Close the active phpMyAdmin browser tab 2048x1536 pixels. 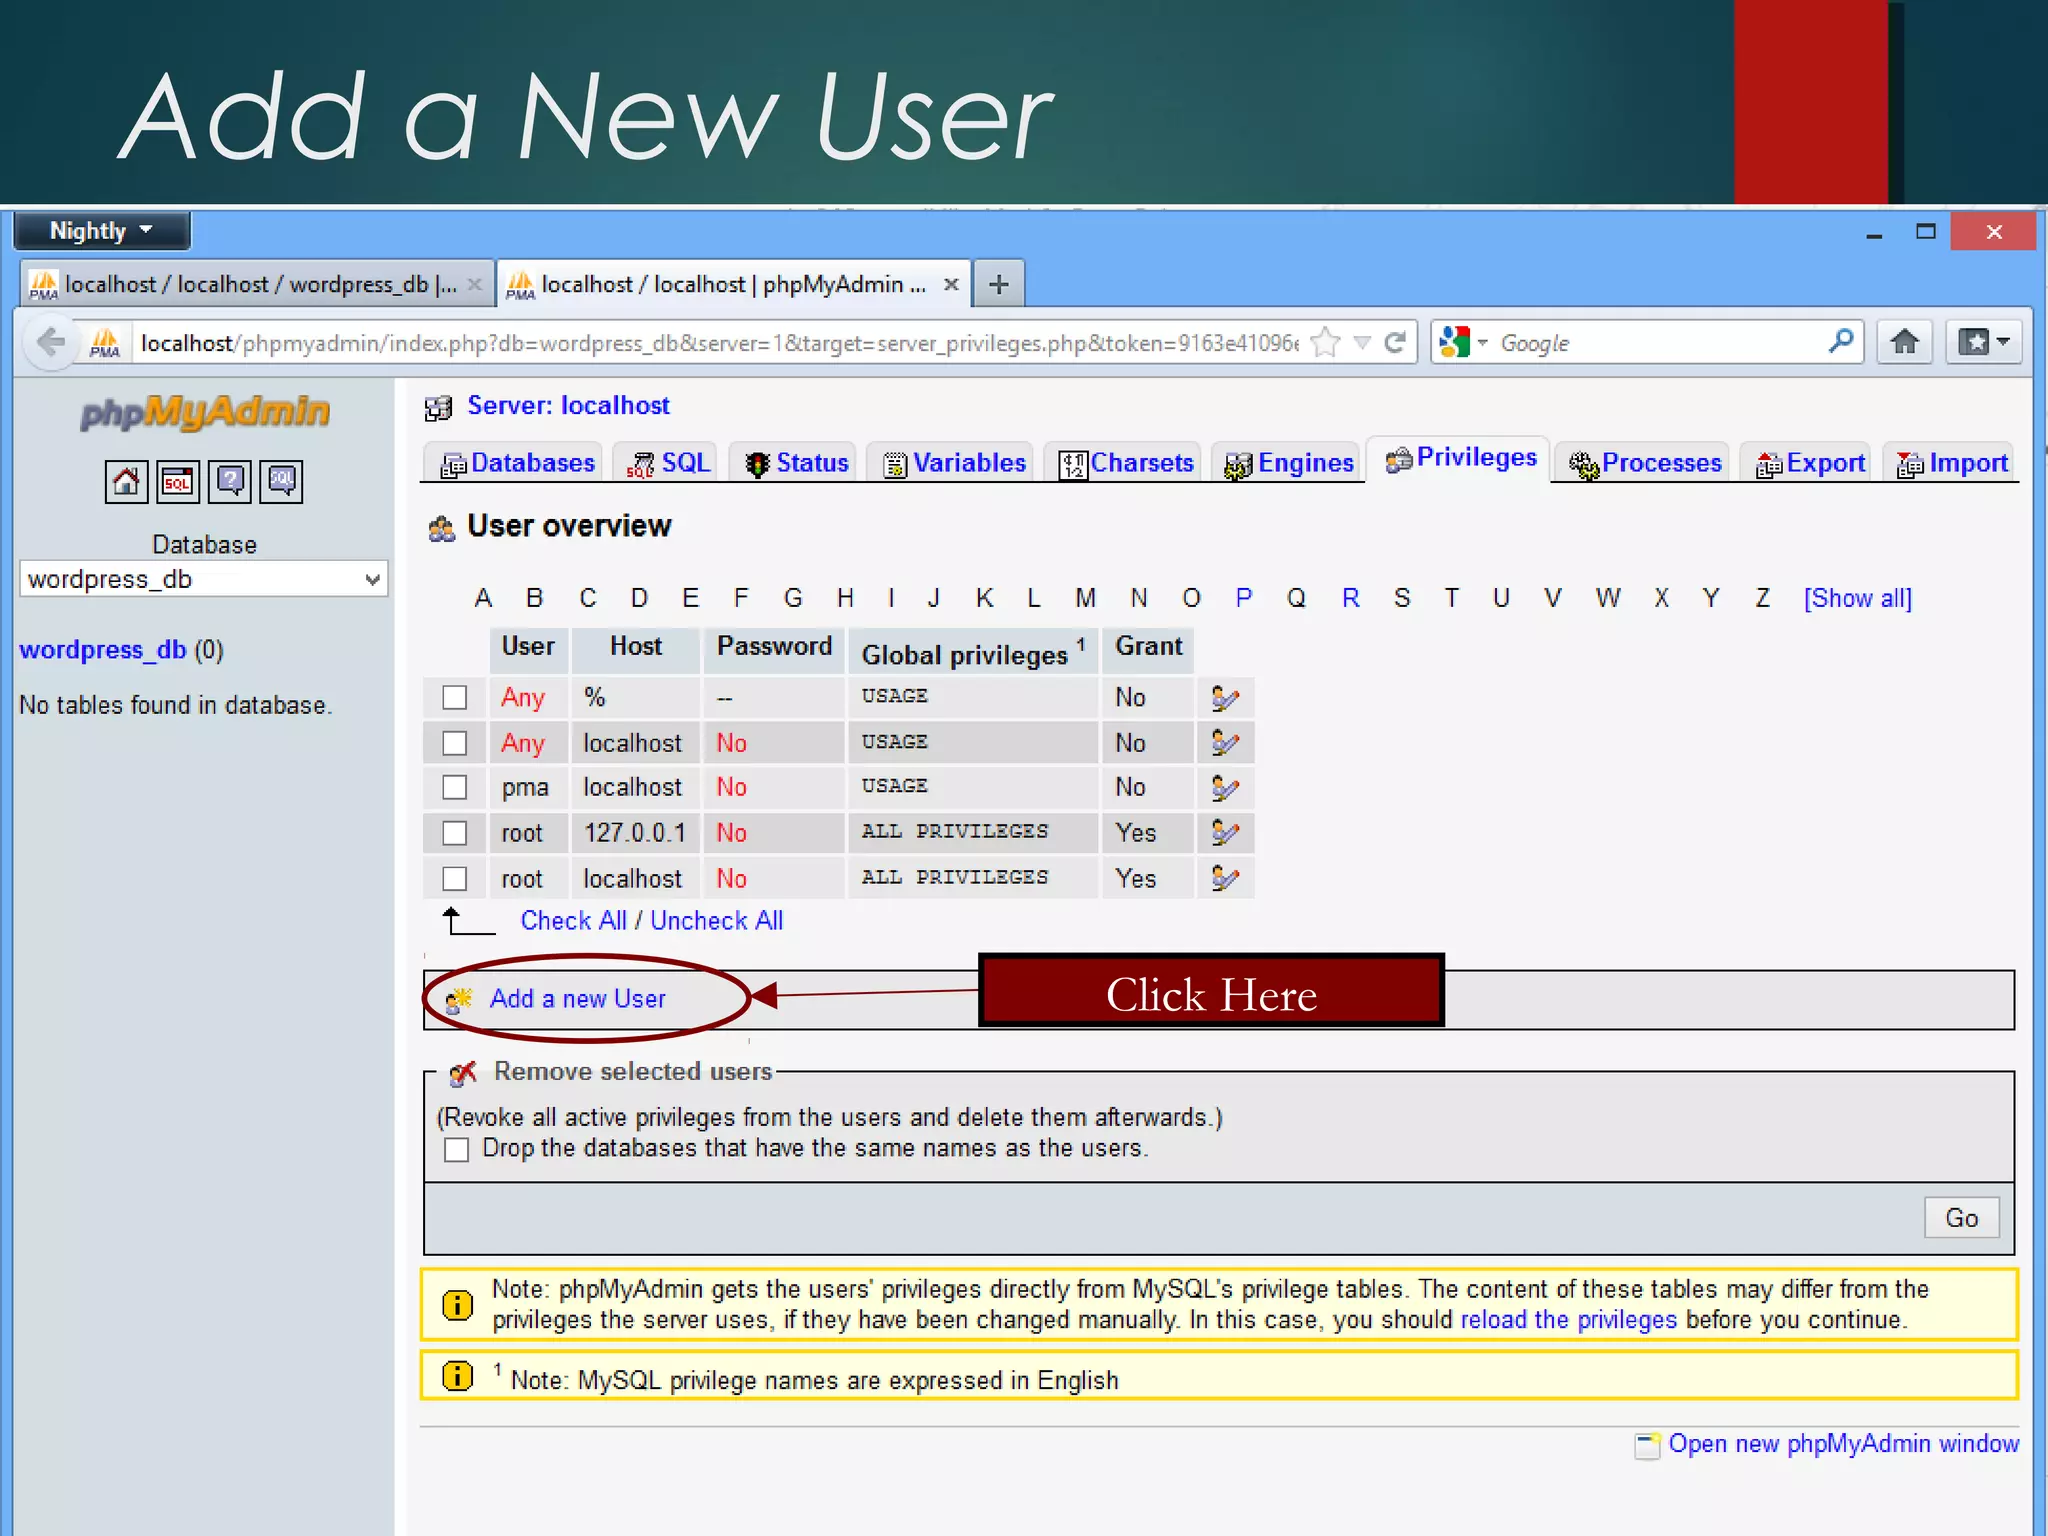coord(952,284)
